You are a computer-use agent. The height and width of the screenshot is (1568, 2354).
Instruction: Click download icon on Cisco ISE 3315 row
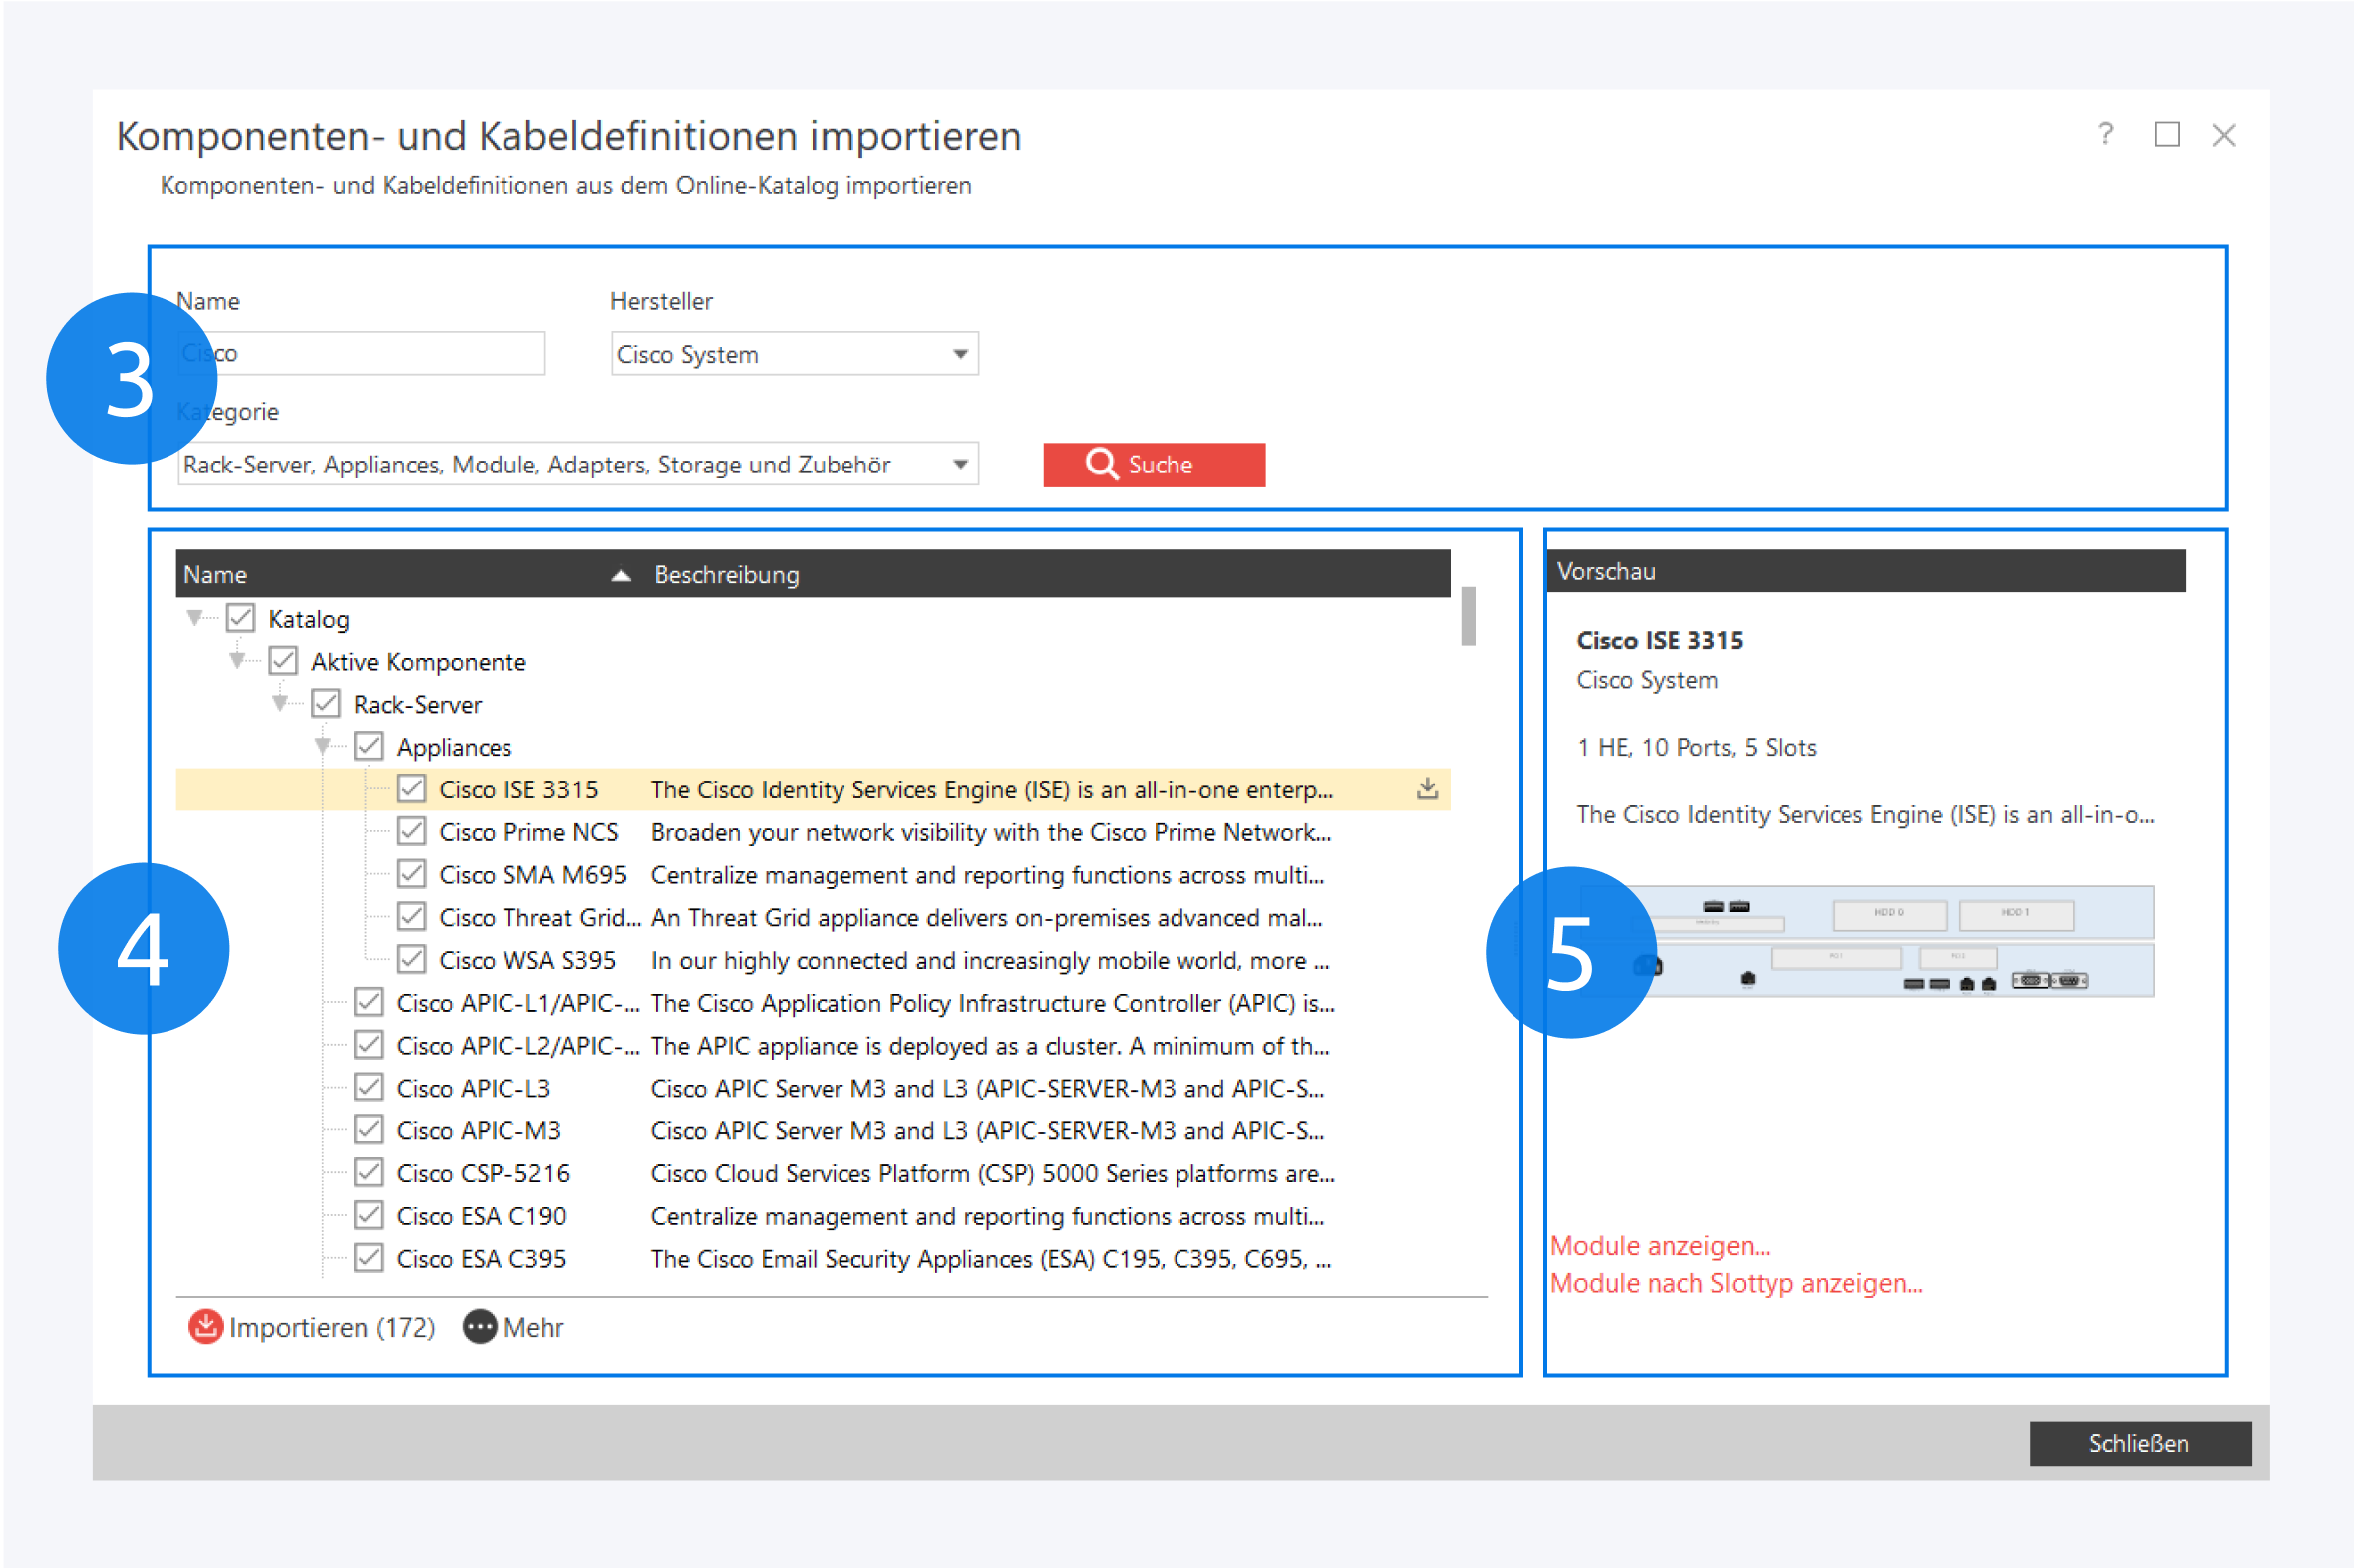point(1427,789)
